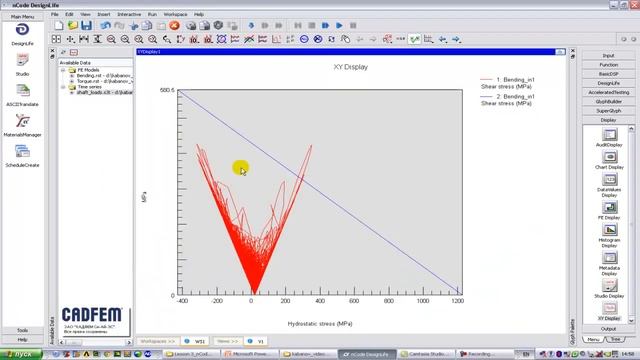This screenshot has width=640, height=360.
Task: Launch Studio from the Main Menu sidebar
Action: pyautogui.click(x=22, y=65)
